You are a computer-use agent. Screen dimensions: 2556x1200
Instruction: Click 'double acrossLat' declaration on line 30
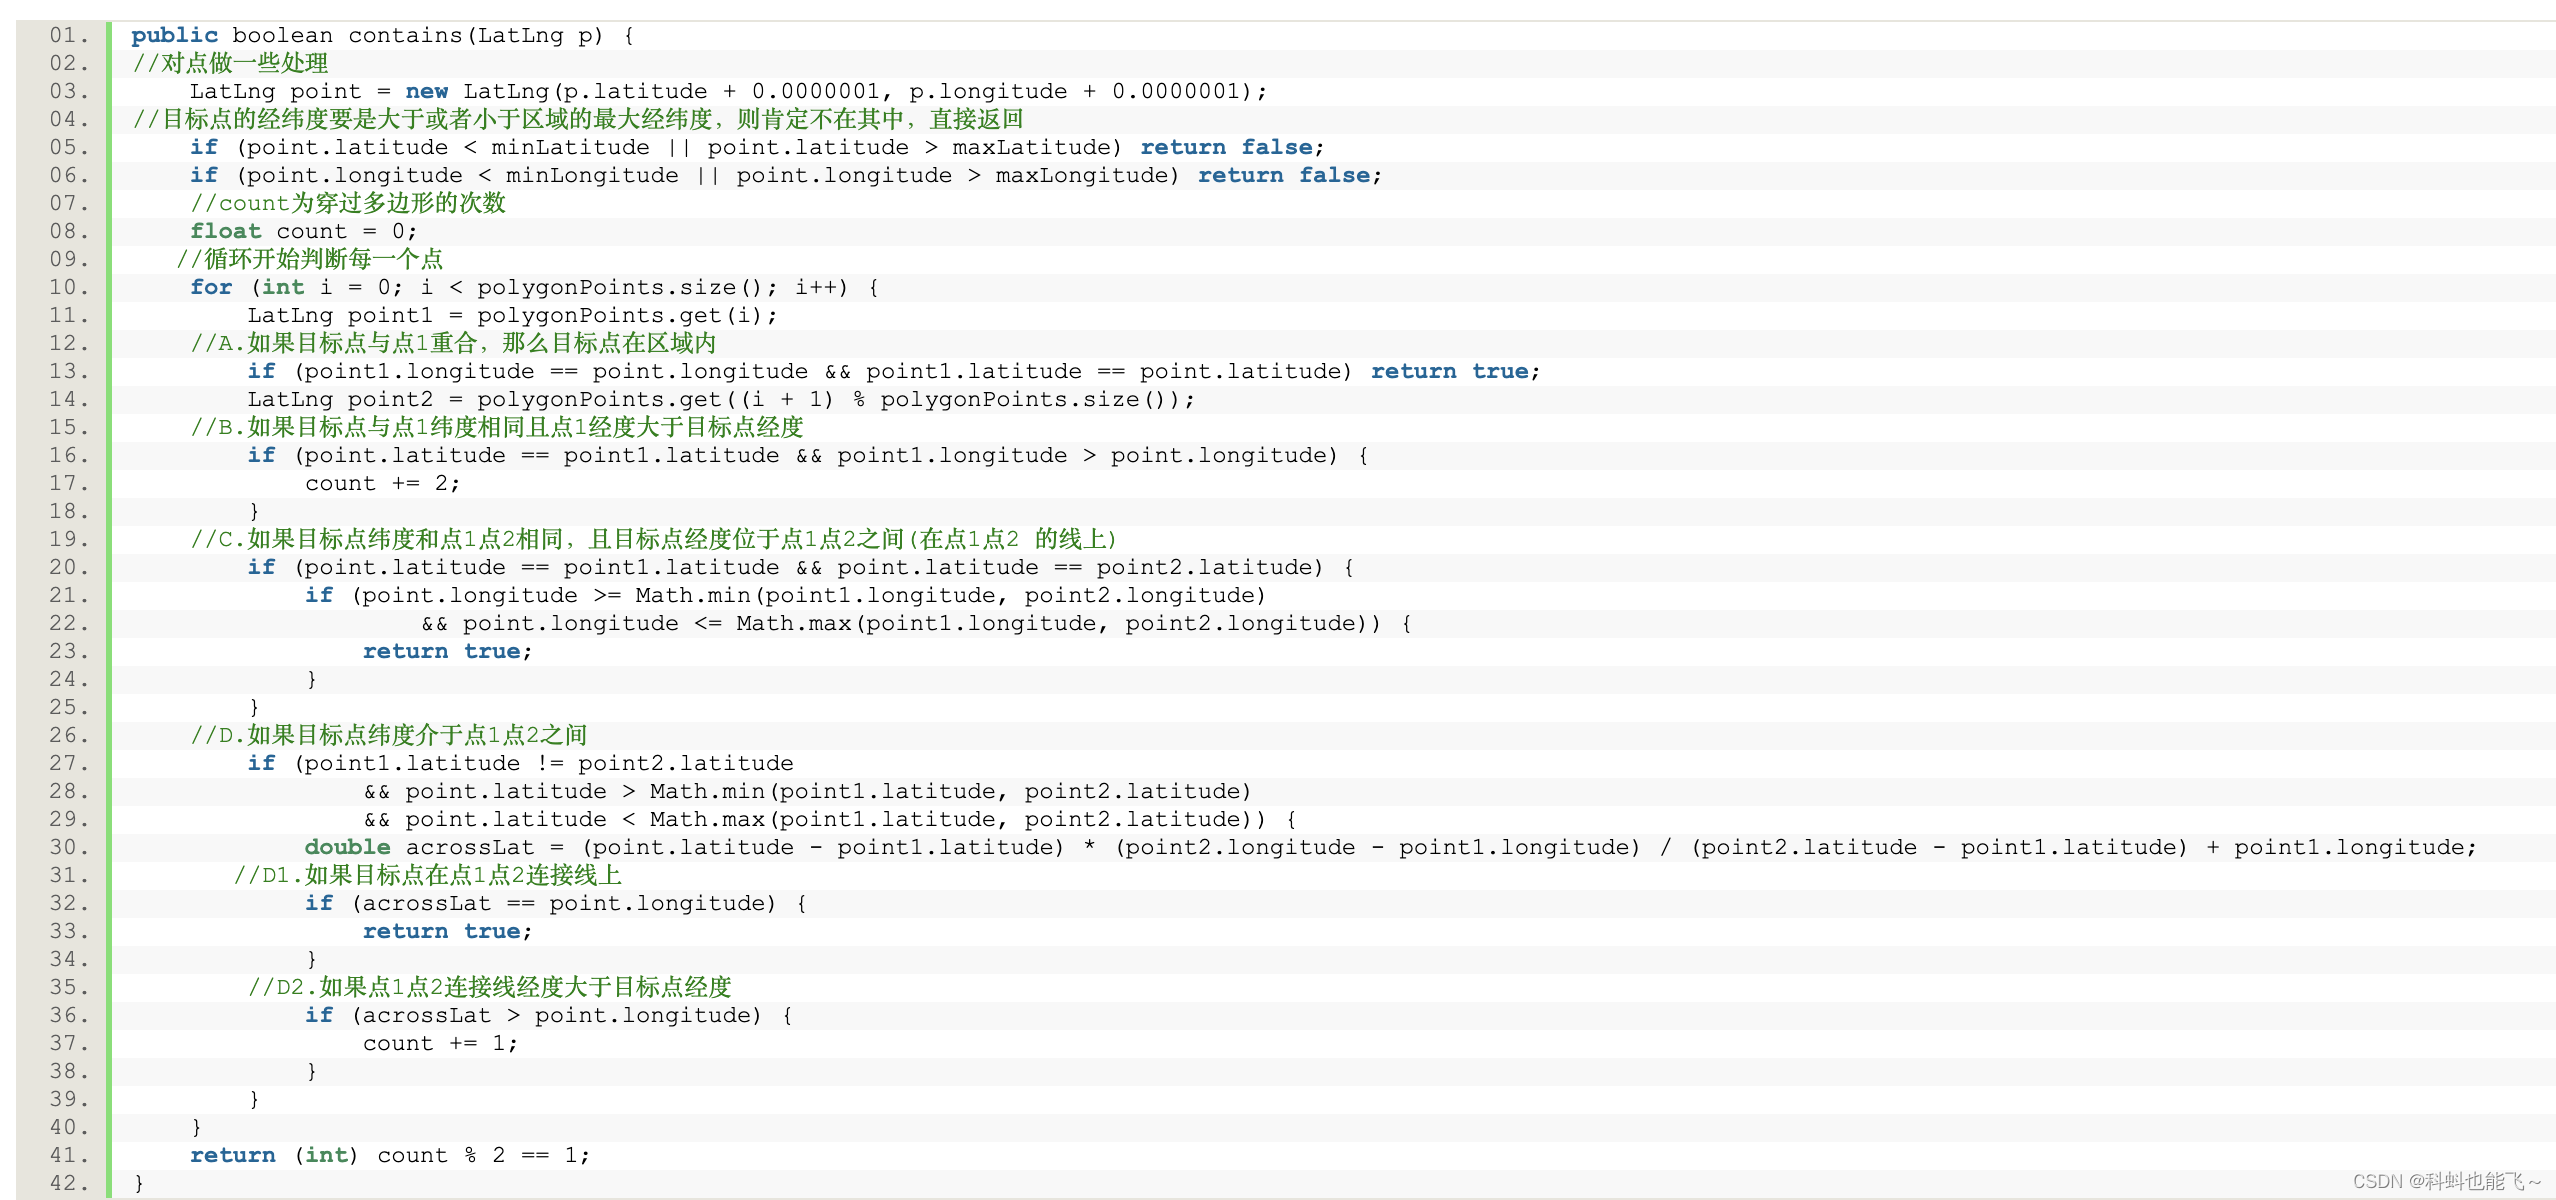1391,848
